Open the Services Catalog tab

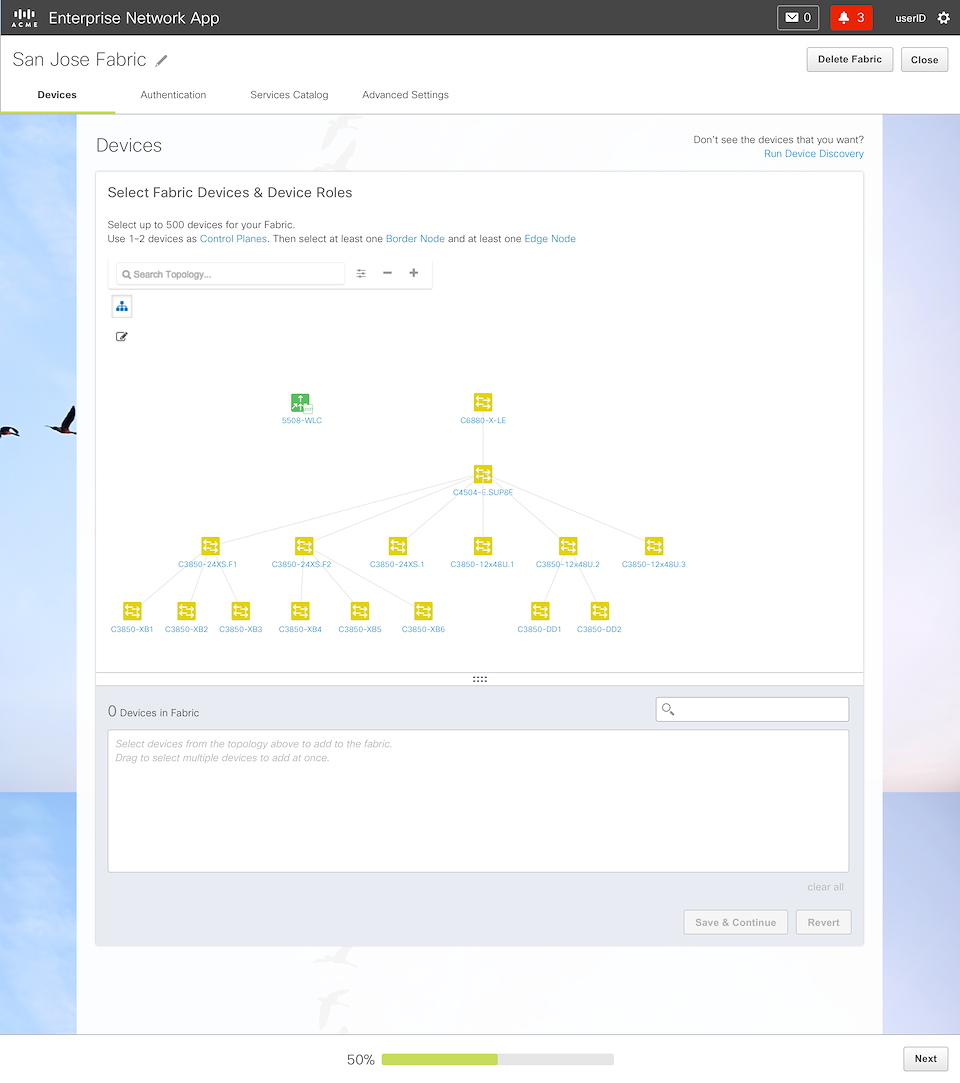[x=289, y=95]
